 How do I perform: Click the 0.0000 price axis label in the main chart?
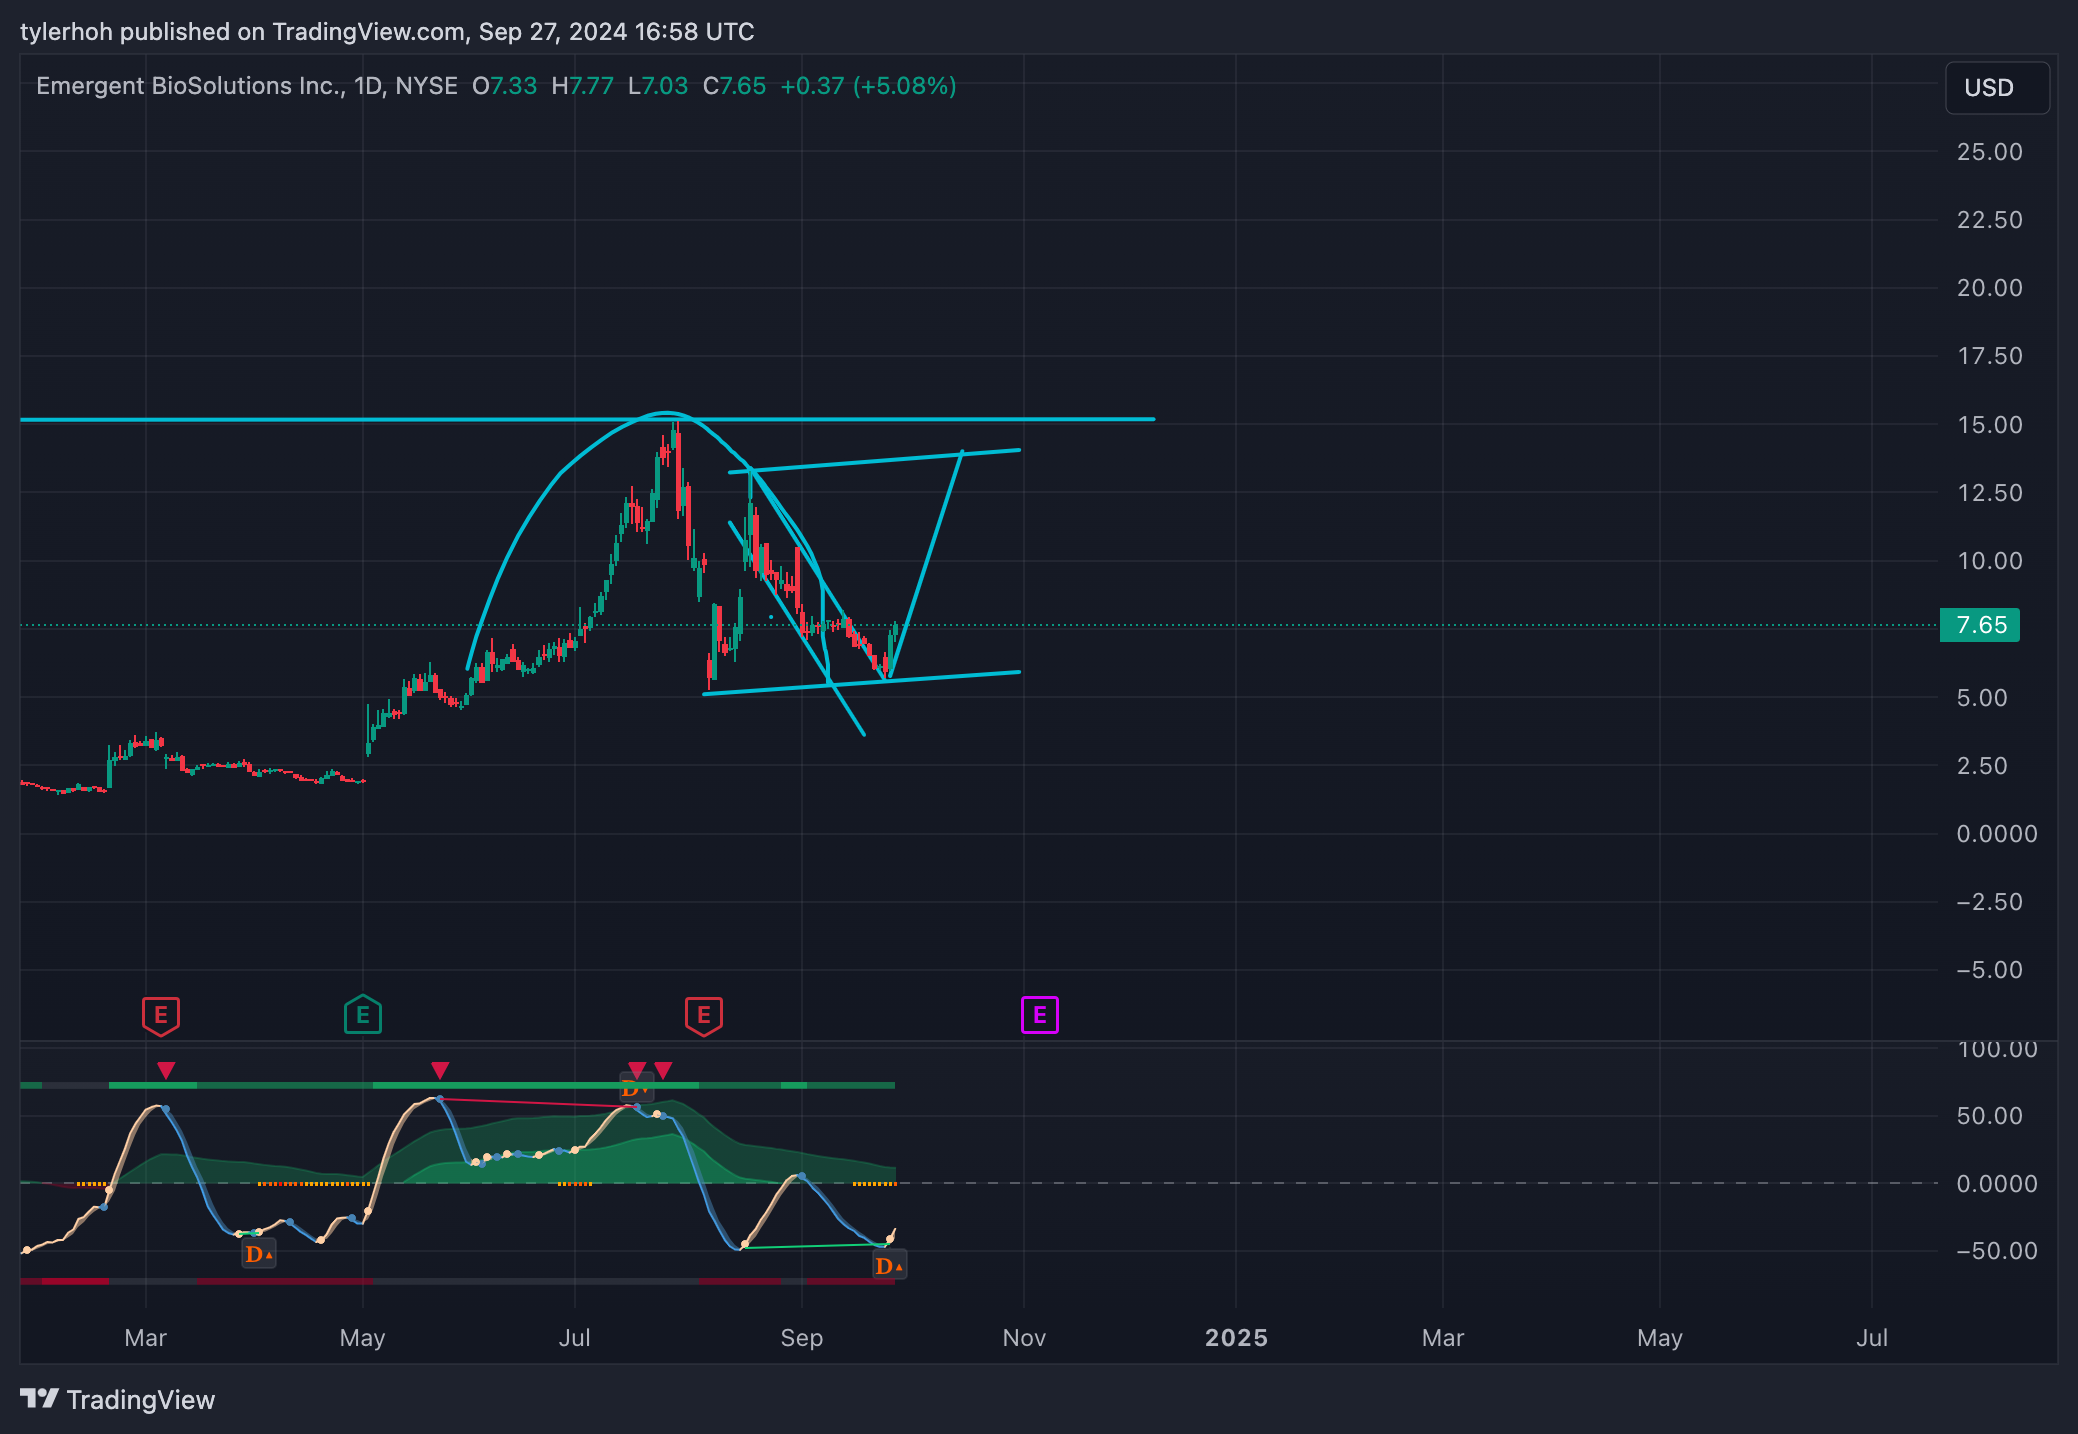[x=1996, y=834]
